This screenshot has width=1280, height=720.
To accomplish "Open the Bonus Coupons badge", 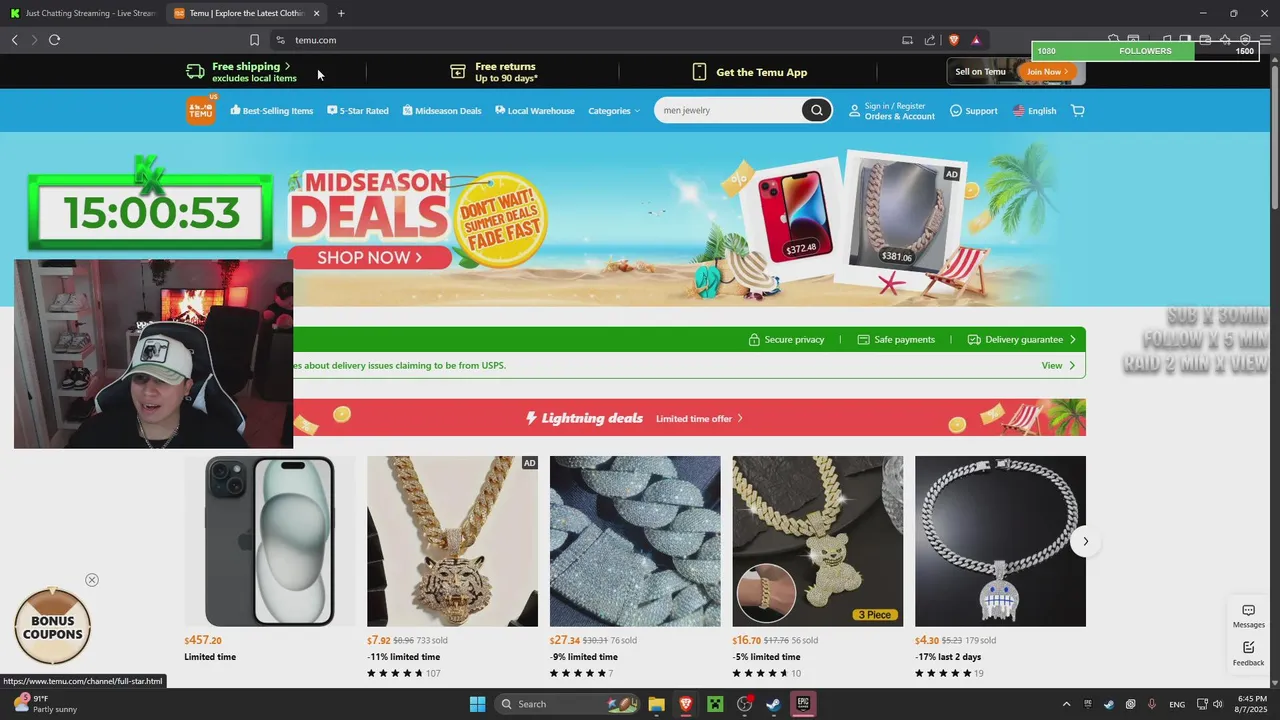I will coord(53,626).
